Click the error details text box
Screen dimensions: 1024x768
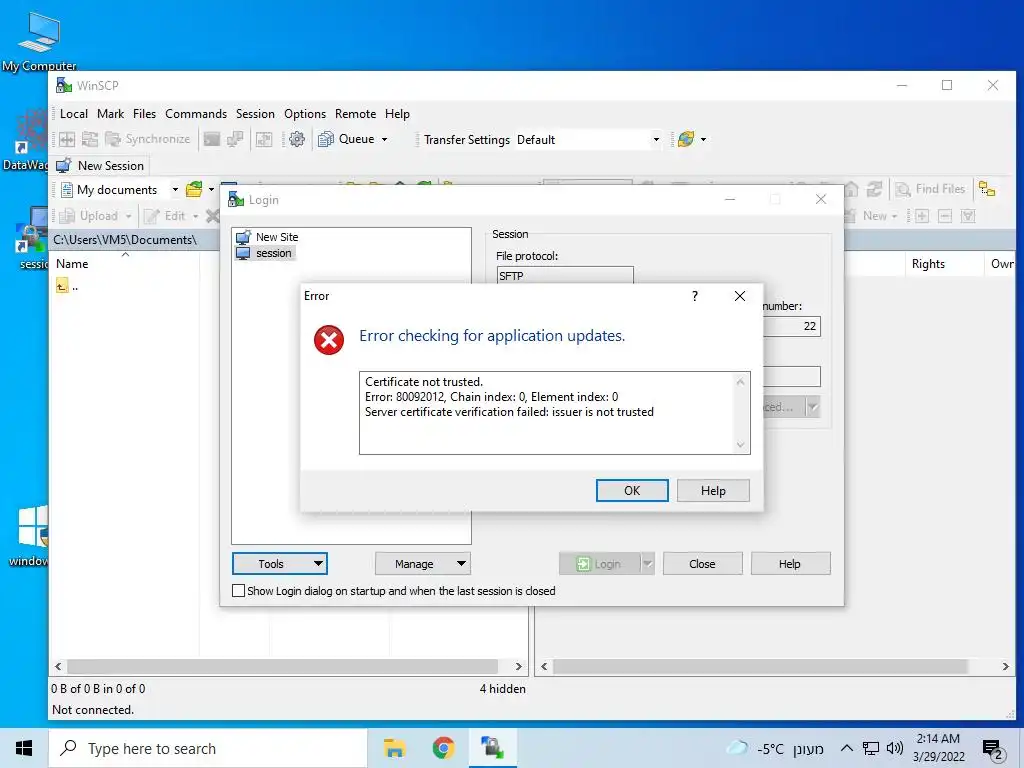554,413
